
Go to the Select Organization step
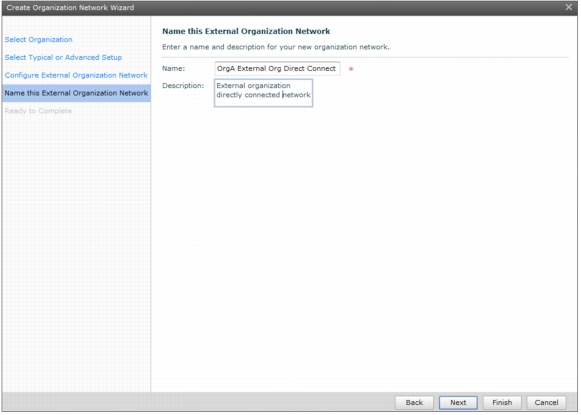pos(39,40)
